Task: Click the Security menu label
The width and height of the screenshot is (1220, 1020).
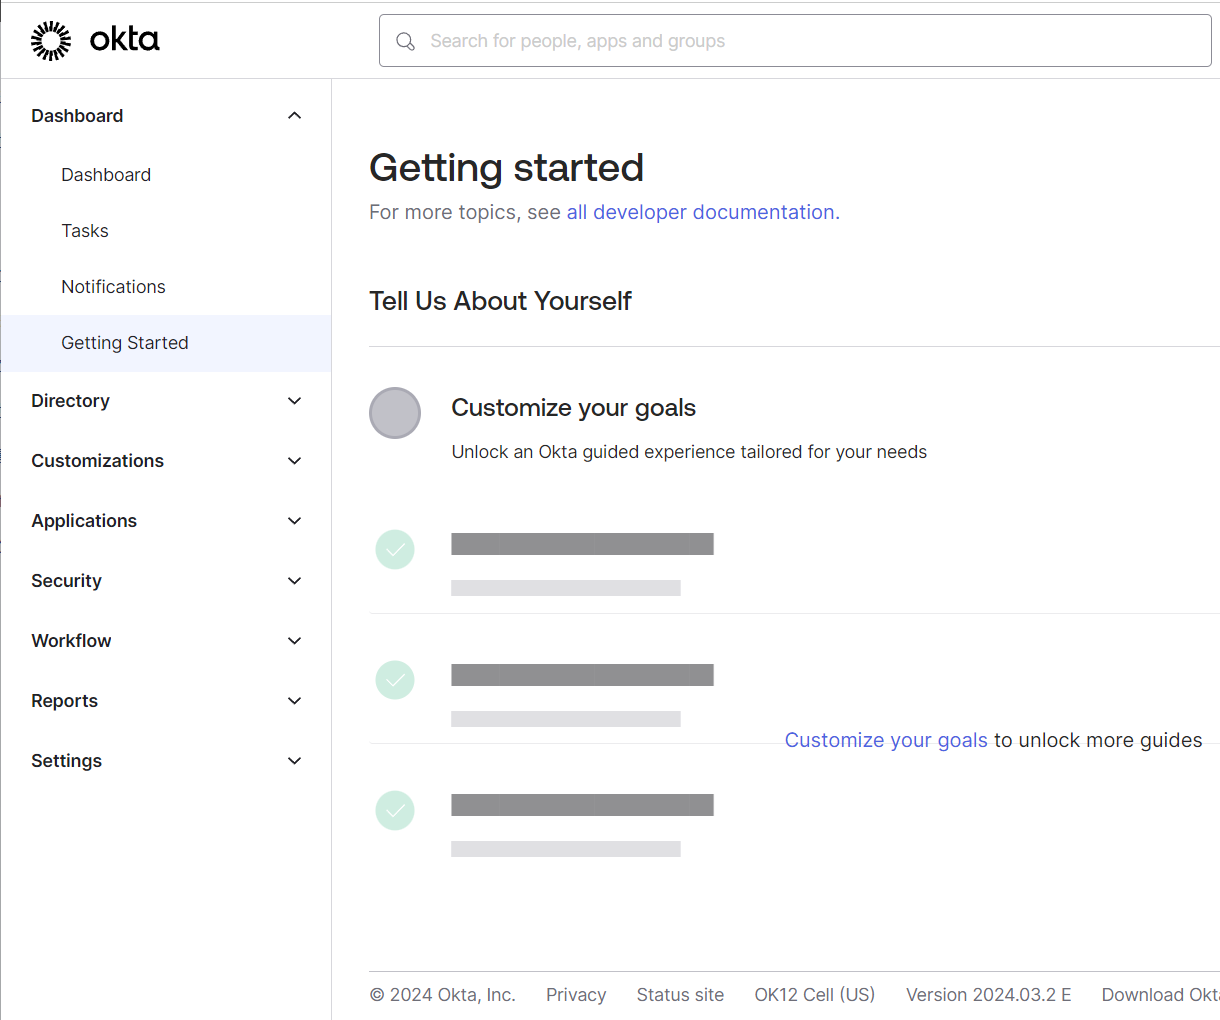Action: tap(66, 581)
